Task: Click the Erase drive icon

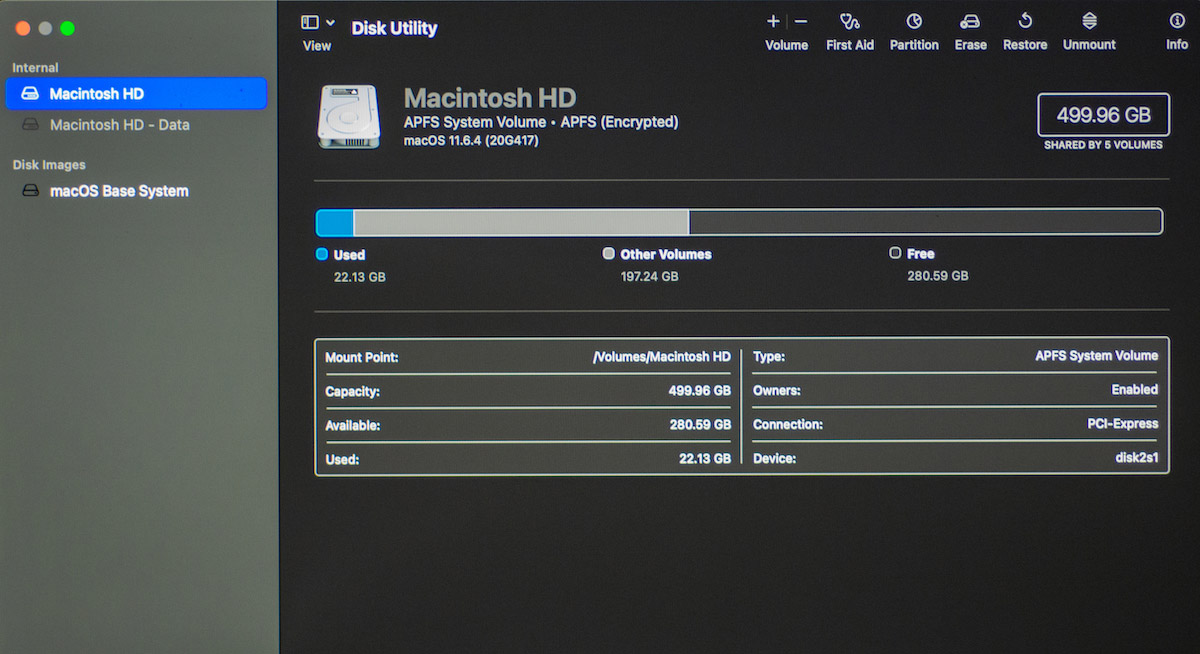Action: pyautogui.click(x=970, y=21)
